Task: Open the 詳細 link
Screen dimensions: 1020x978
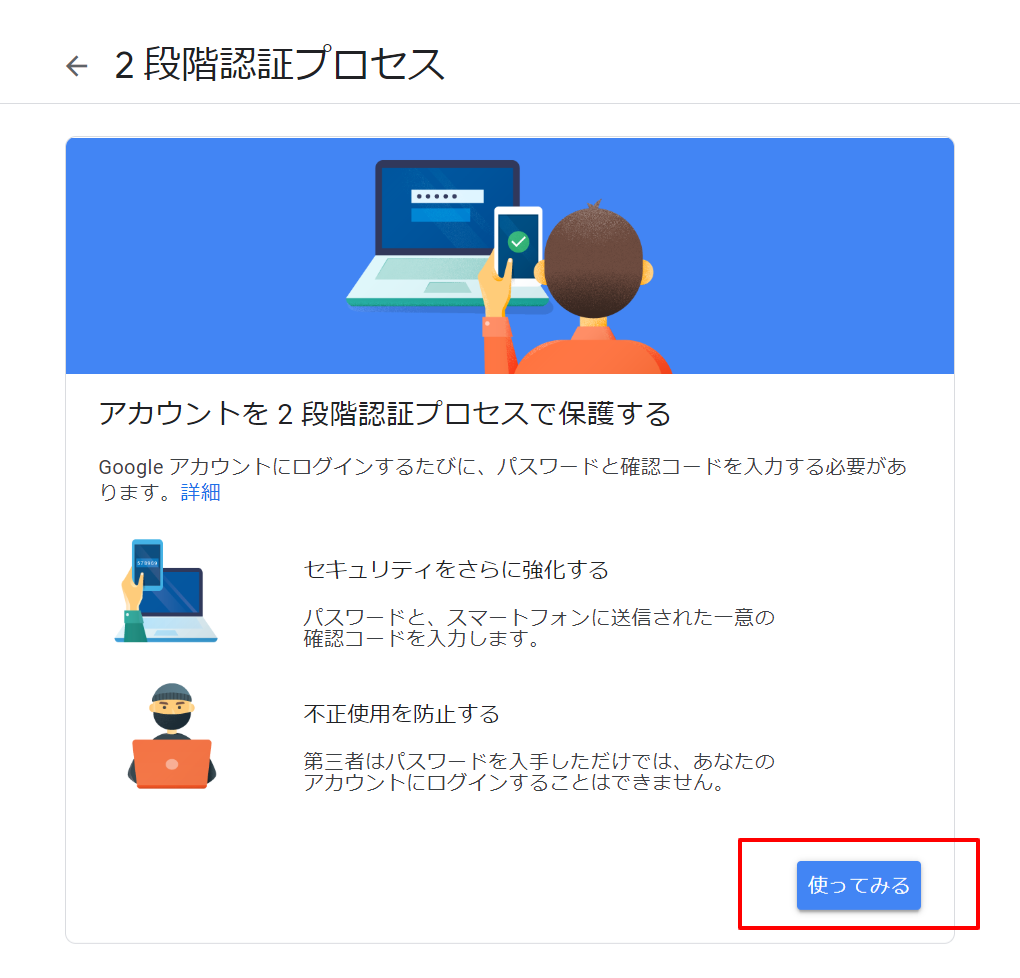Action: coord(200,493)
